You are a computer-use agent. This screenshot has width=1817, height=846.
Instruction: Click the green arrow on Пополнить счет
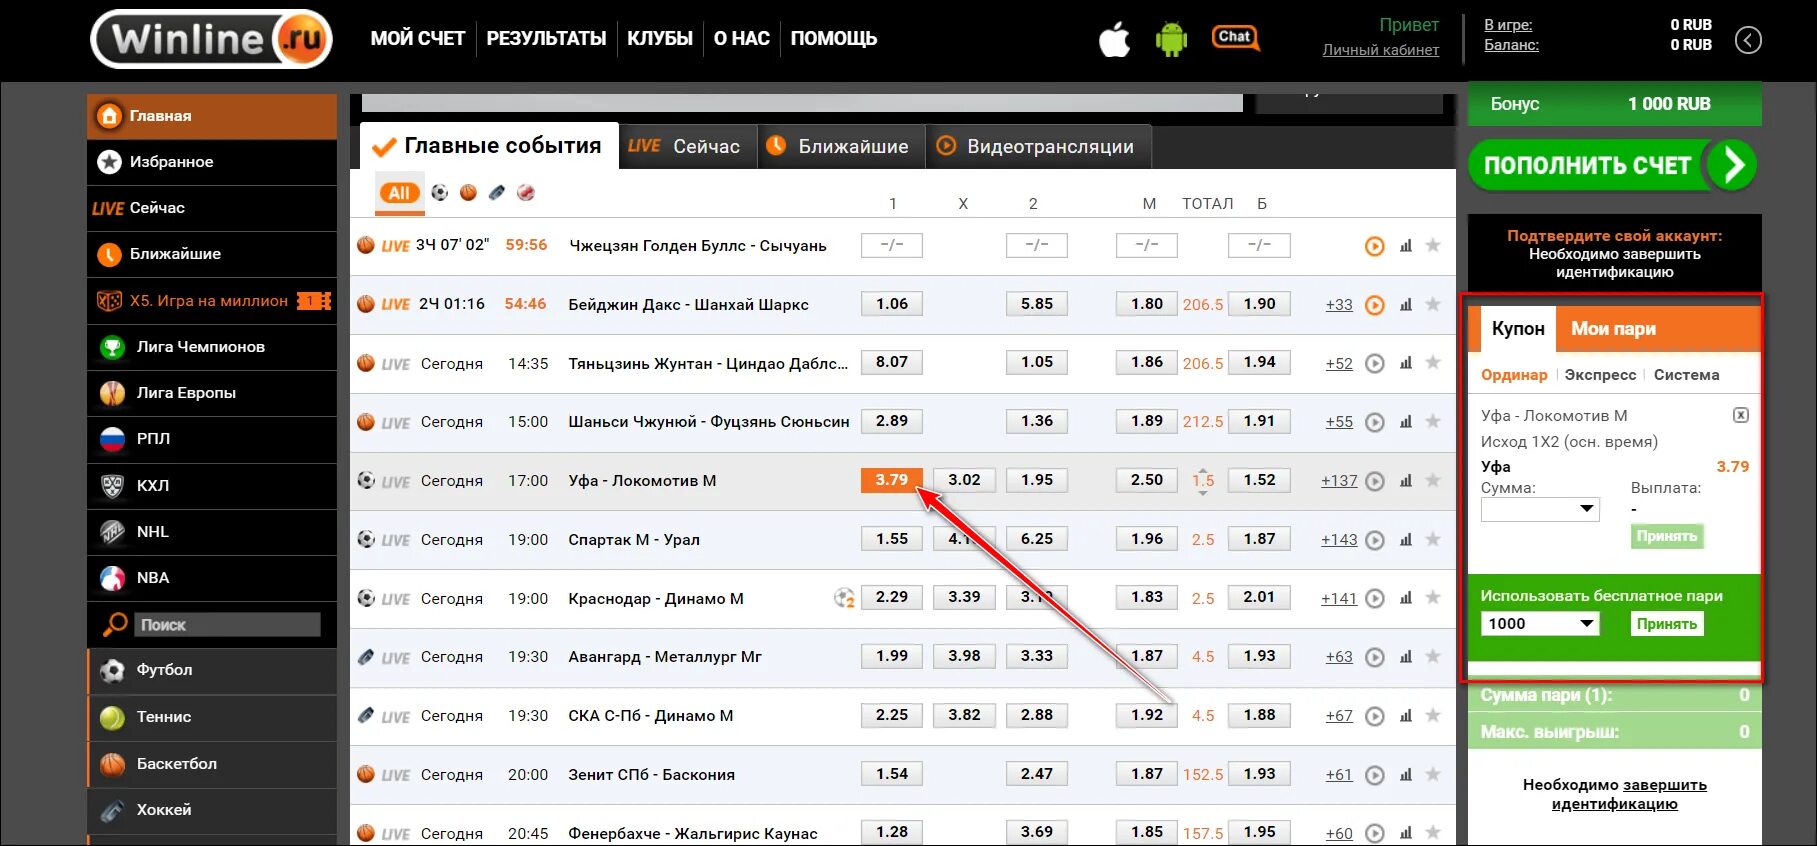coord(1732,165)
